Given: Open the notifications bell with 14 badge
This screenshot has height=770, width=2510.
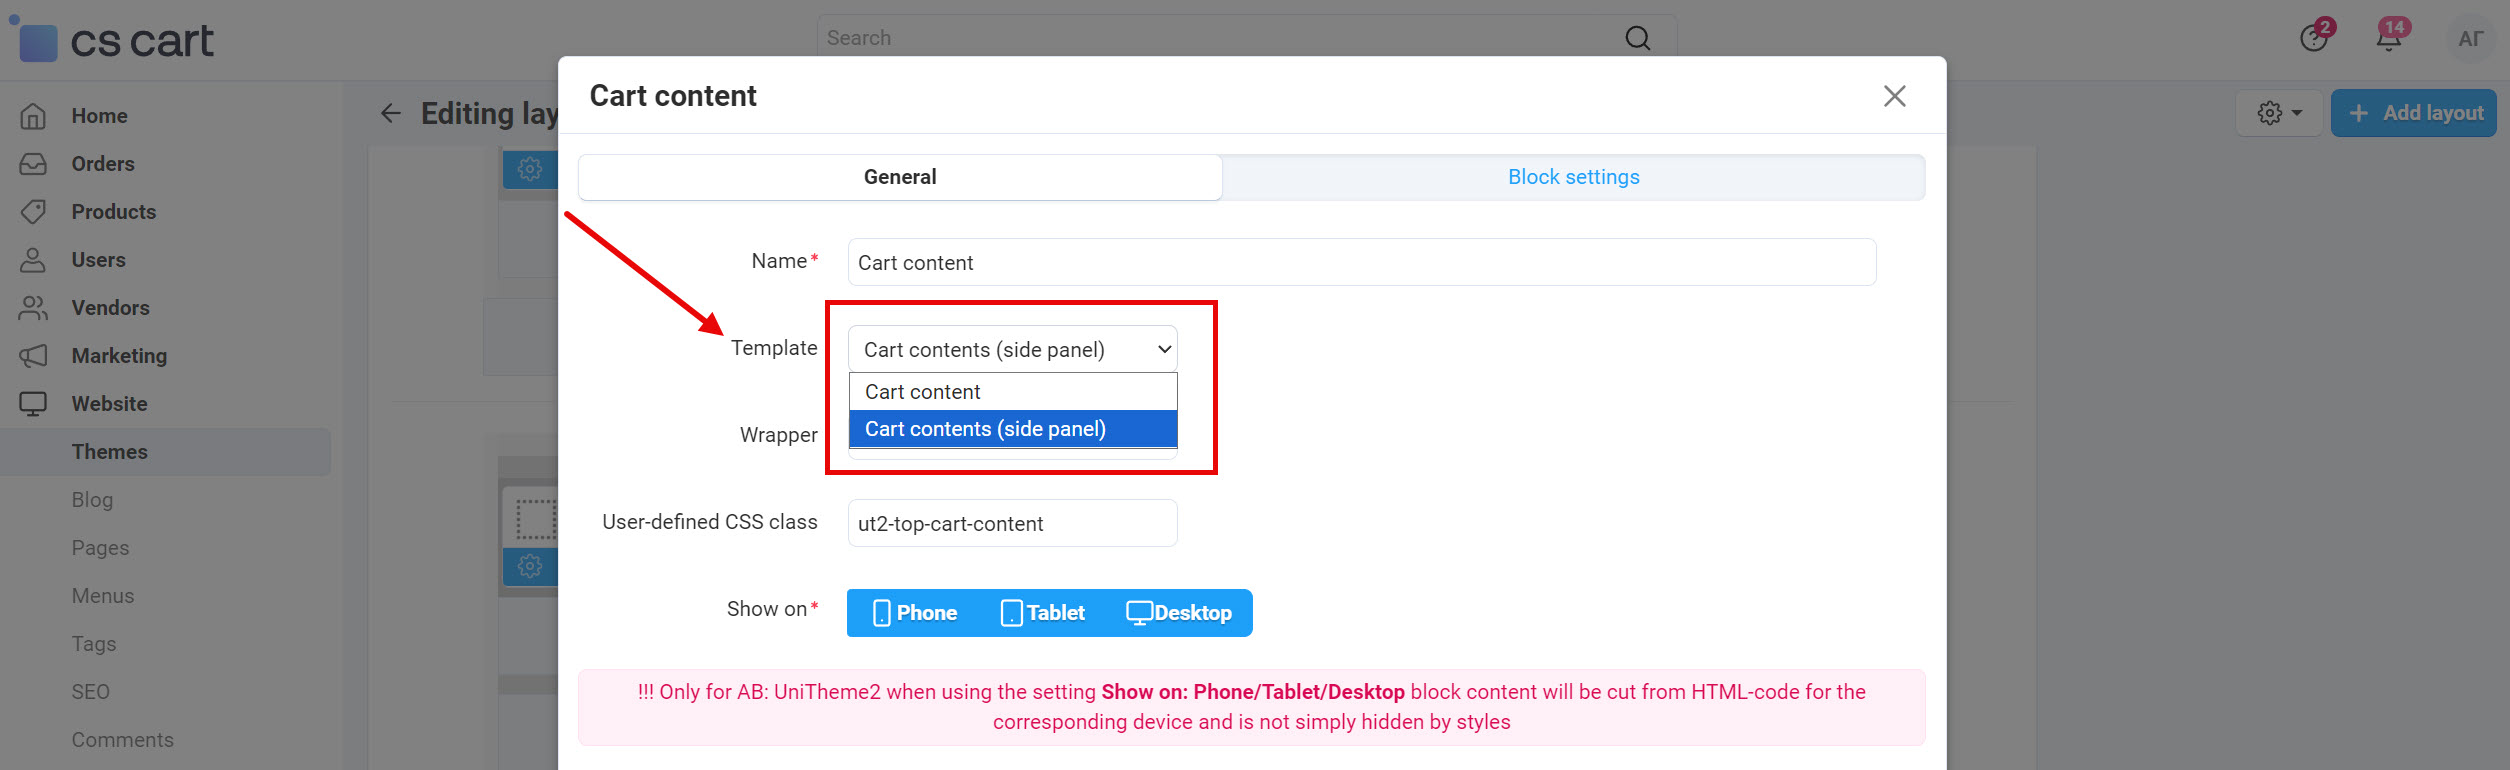Looking at the screenshot, I should tap(2387, 37).
